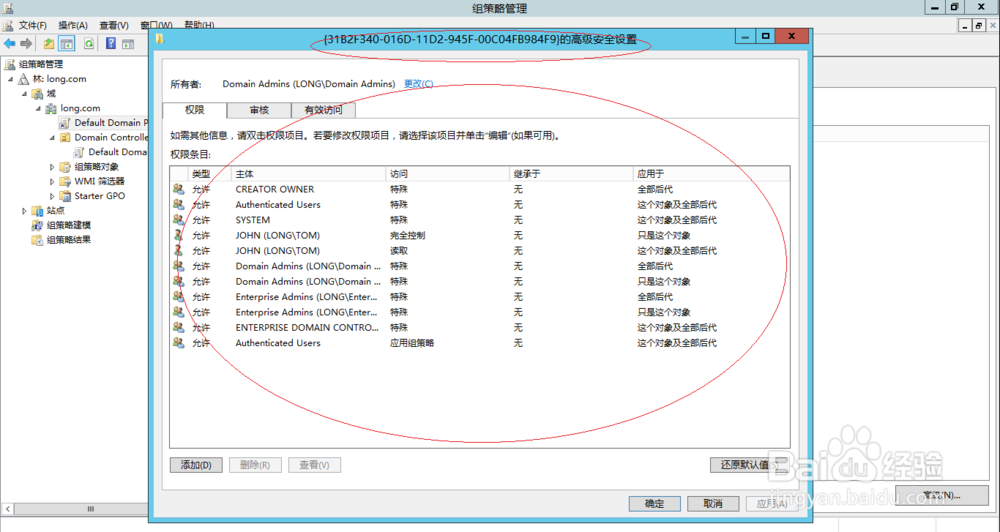Sort by the 访问 column header
The image size is (1000, 532).
(448, 174)
